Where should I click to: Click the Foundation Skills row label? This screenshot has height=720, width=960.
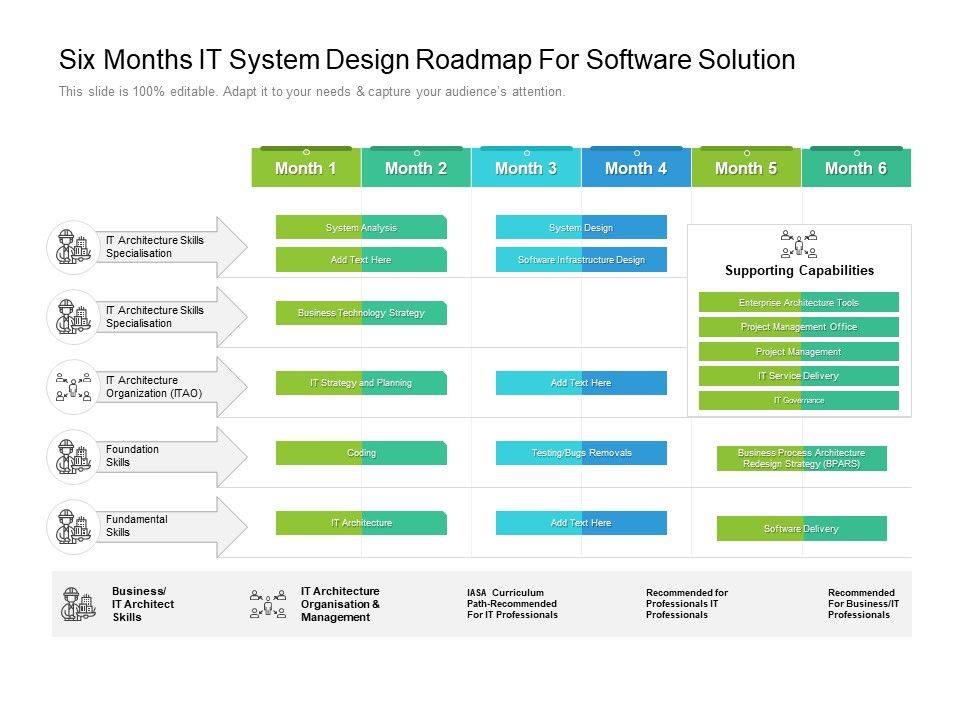coord(132,456)
